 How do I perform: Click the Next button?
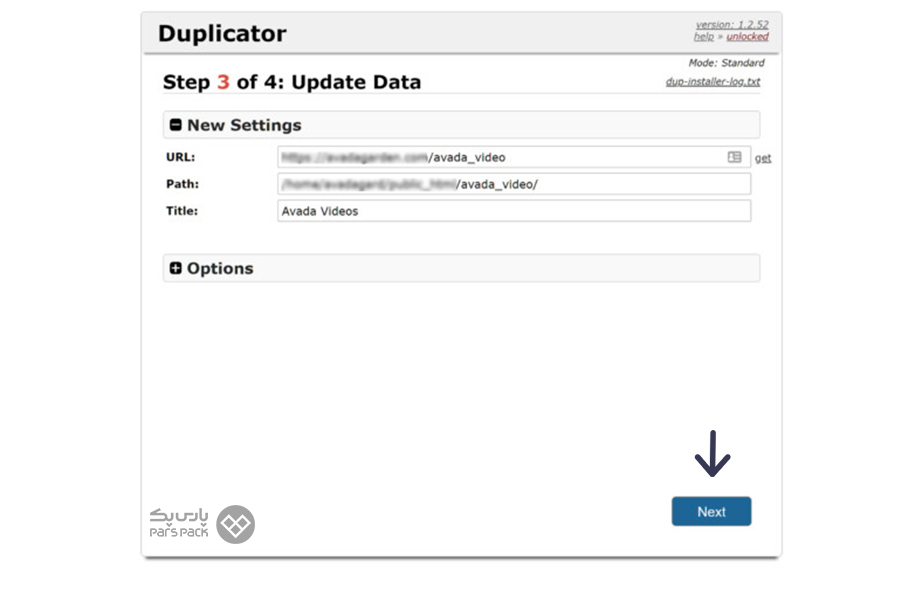point(711,511)
